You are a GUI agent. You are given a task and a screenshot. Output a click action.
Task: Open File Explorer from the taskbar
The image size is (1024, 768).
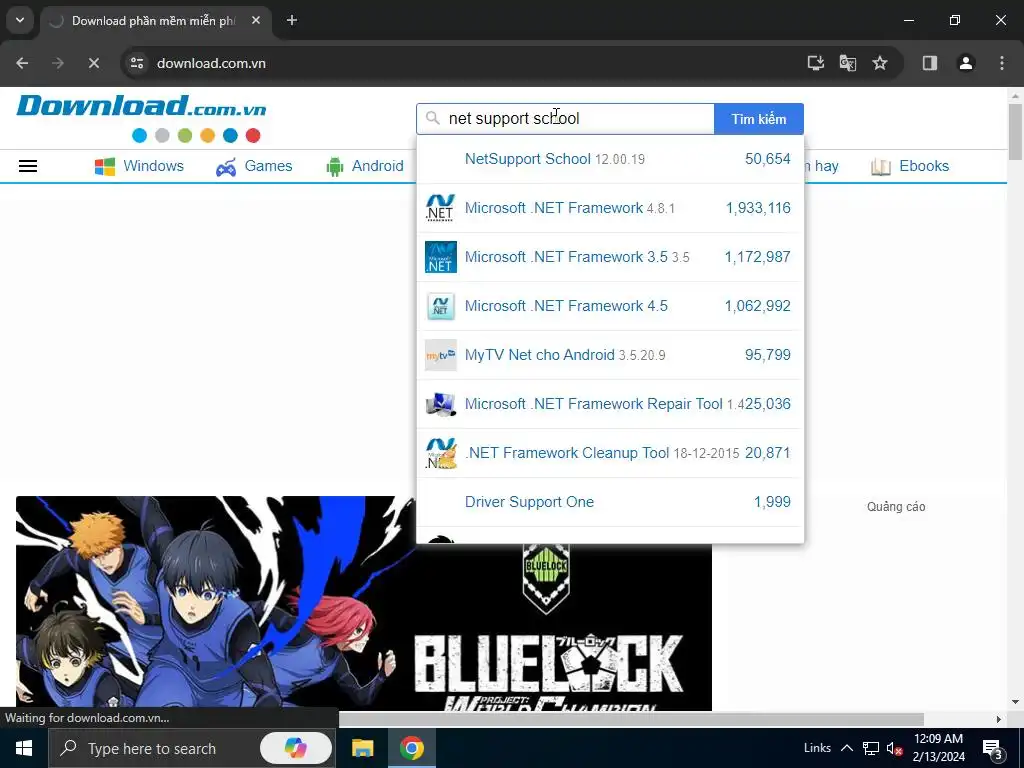(362, 748)
